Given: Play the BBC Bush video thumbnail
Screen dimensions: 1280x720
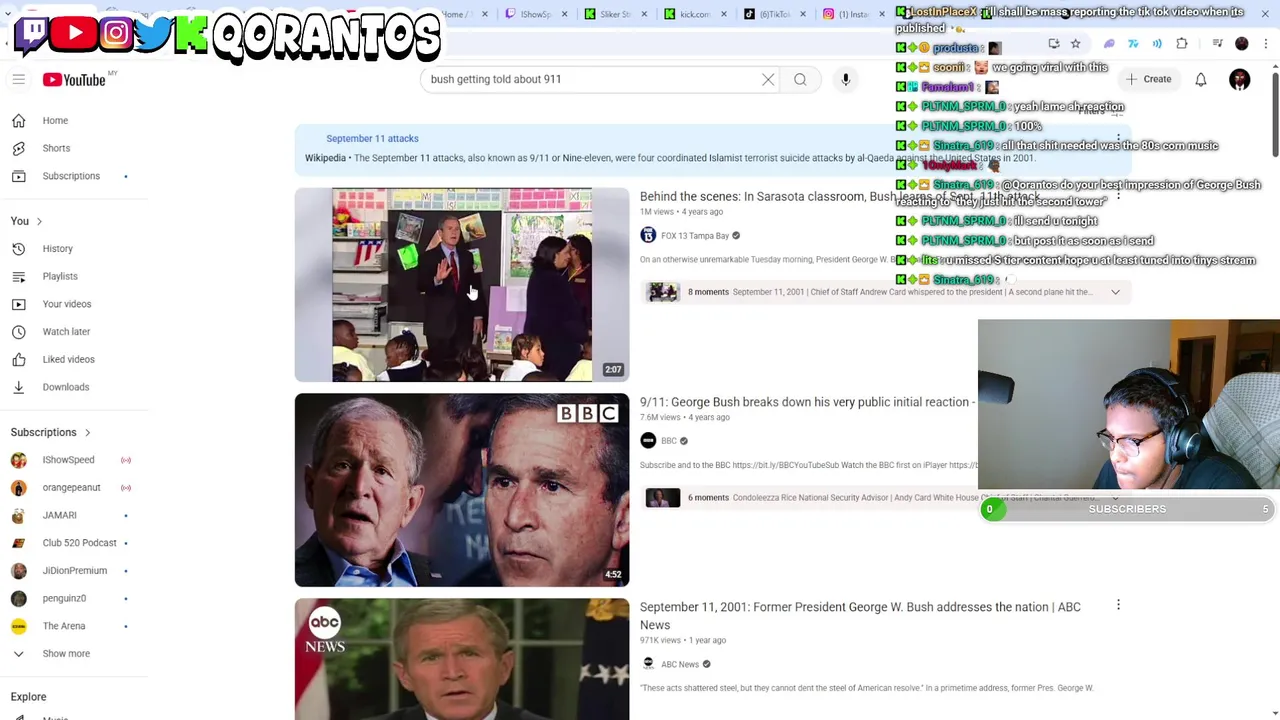Looking at the screenshot, I should click(462, 490).
